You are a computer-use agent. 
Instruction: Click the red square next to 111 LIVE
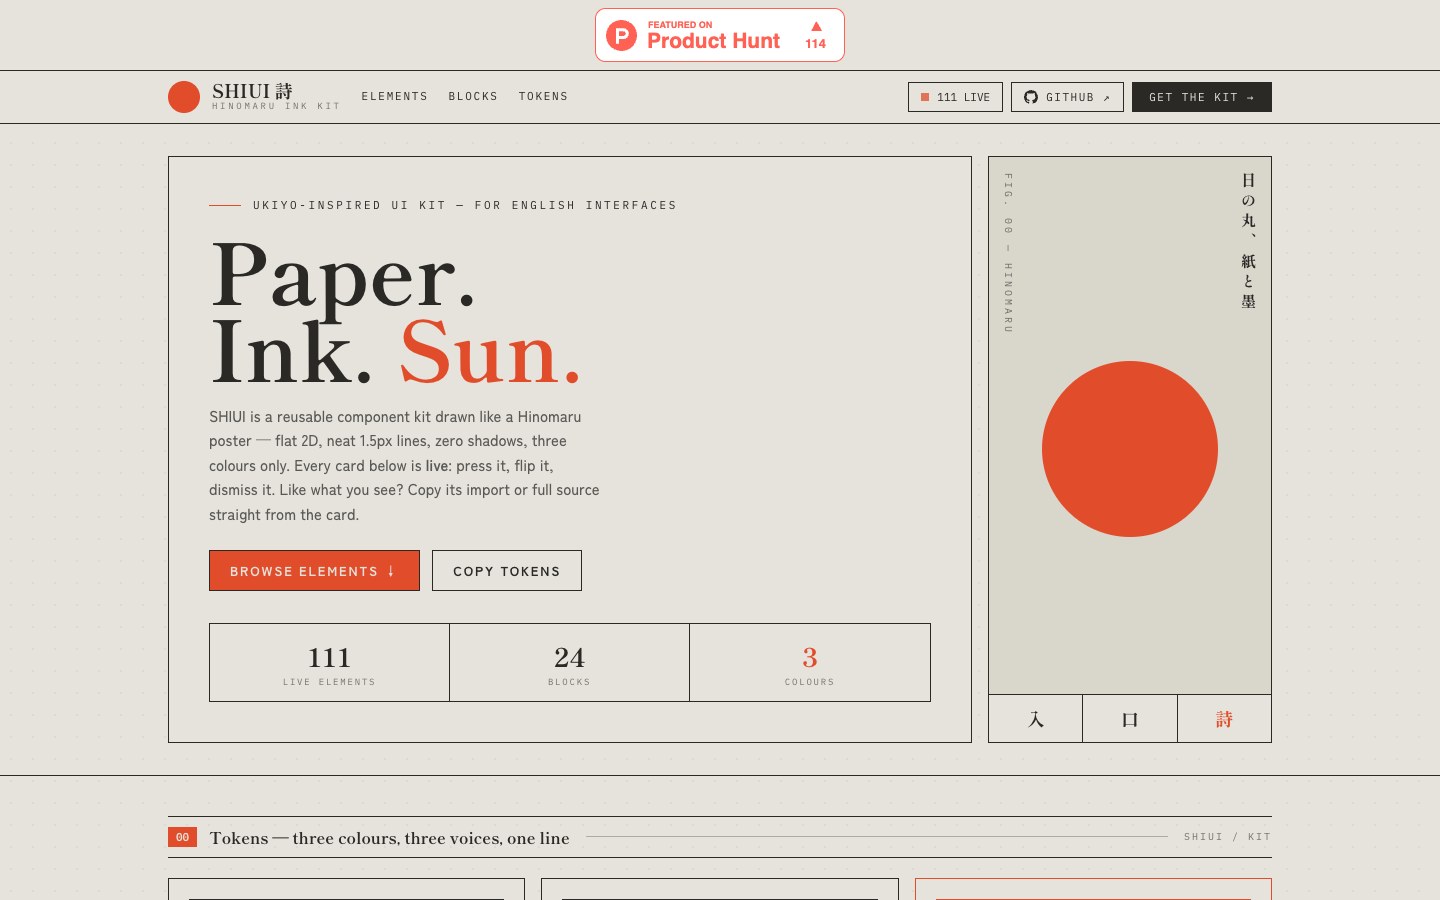pyautogui.click(x=925, y=97)
